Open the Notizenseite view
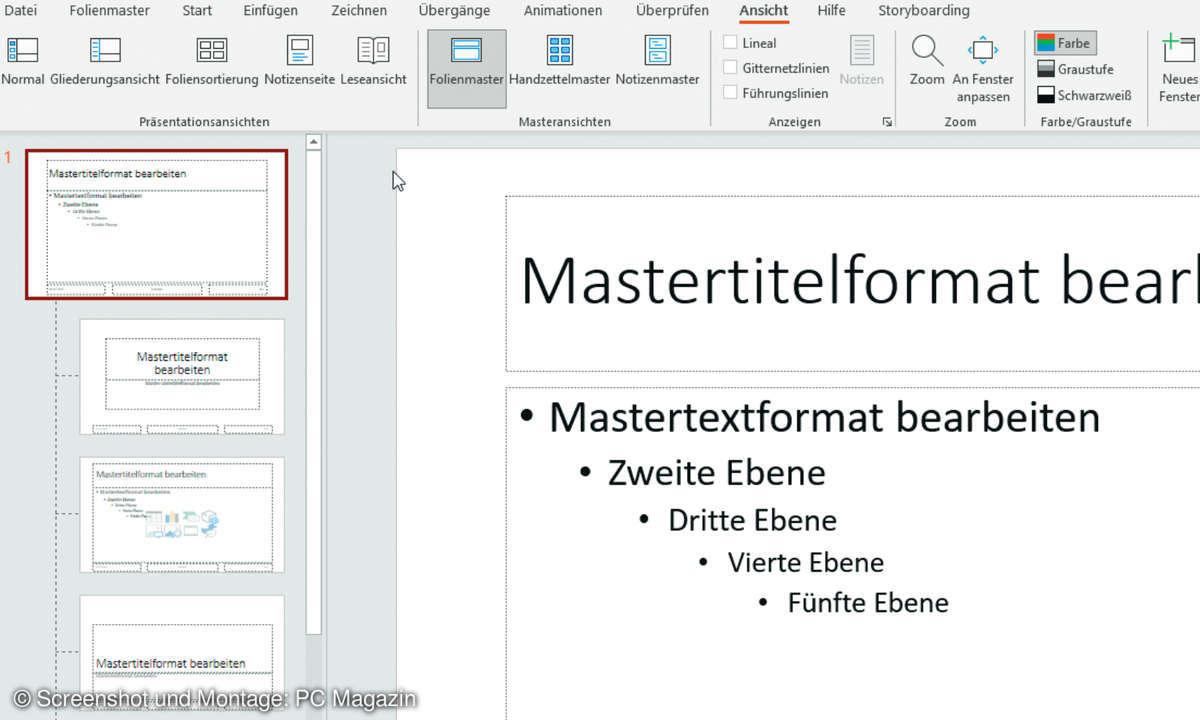1200x720 pixels. pyautogui.click(x=299, y=62)
